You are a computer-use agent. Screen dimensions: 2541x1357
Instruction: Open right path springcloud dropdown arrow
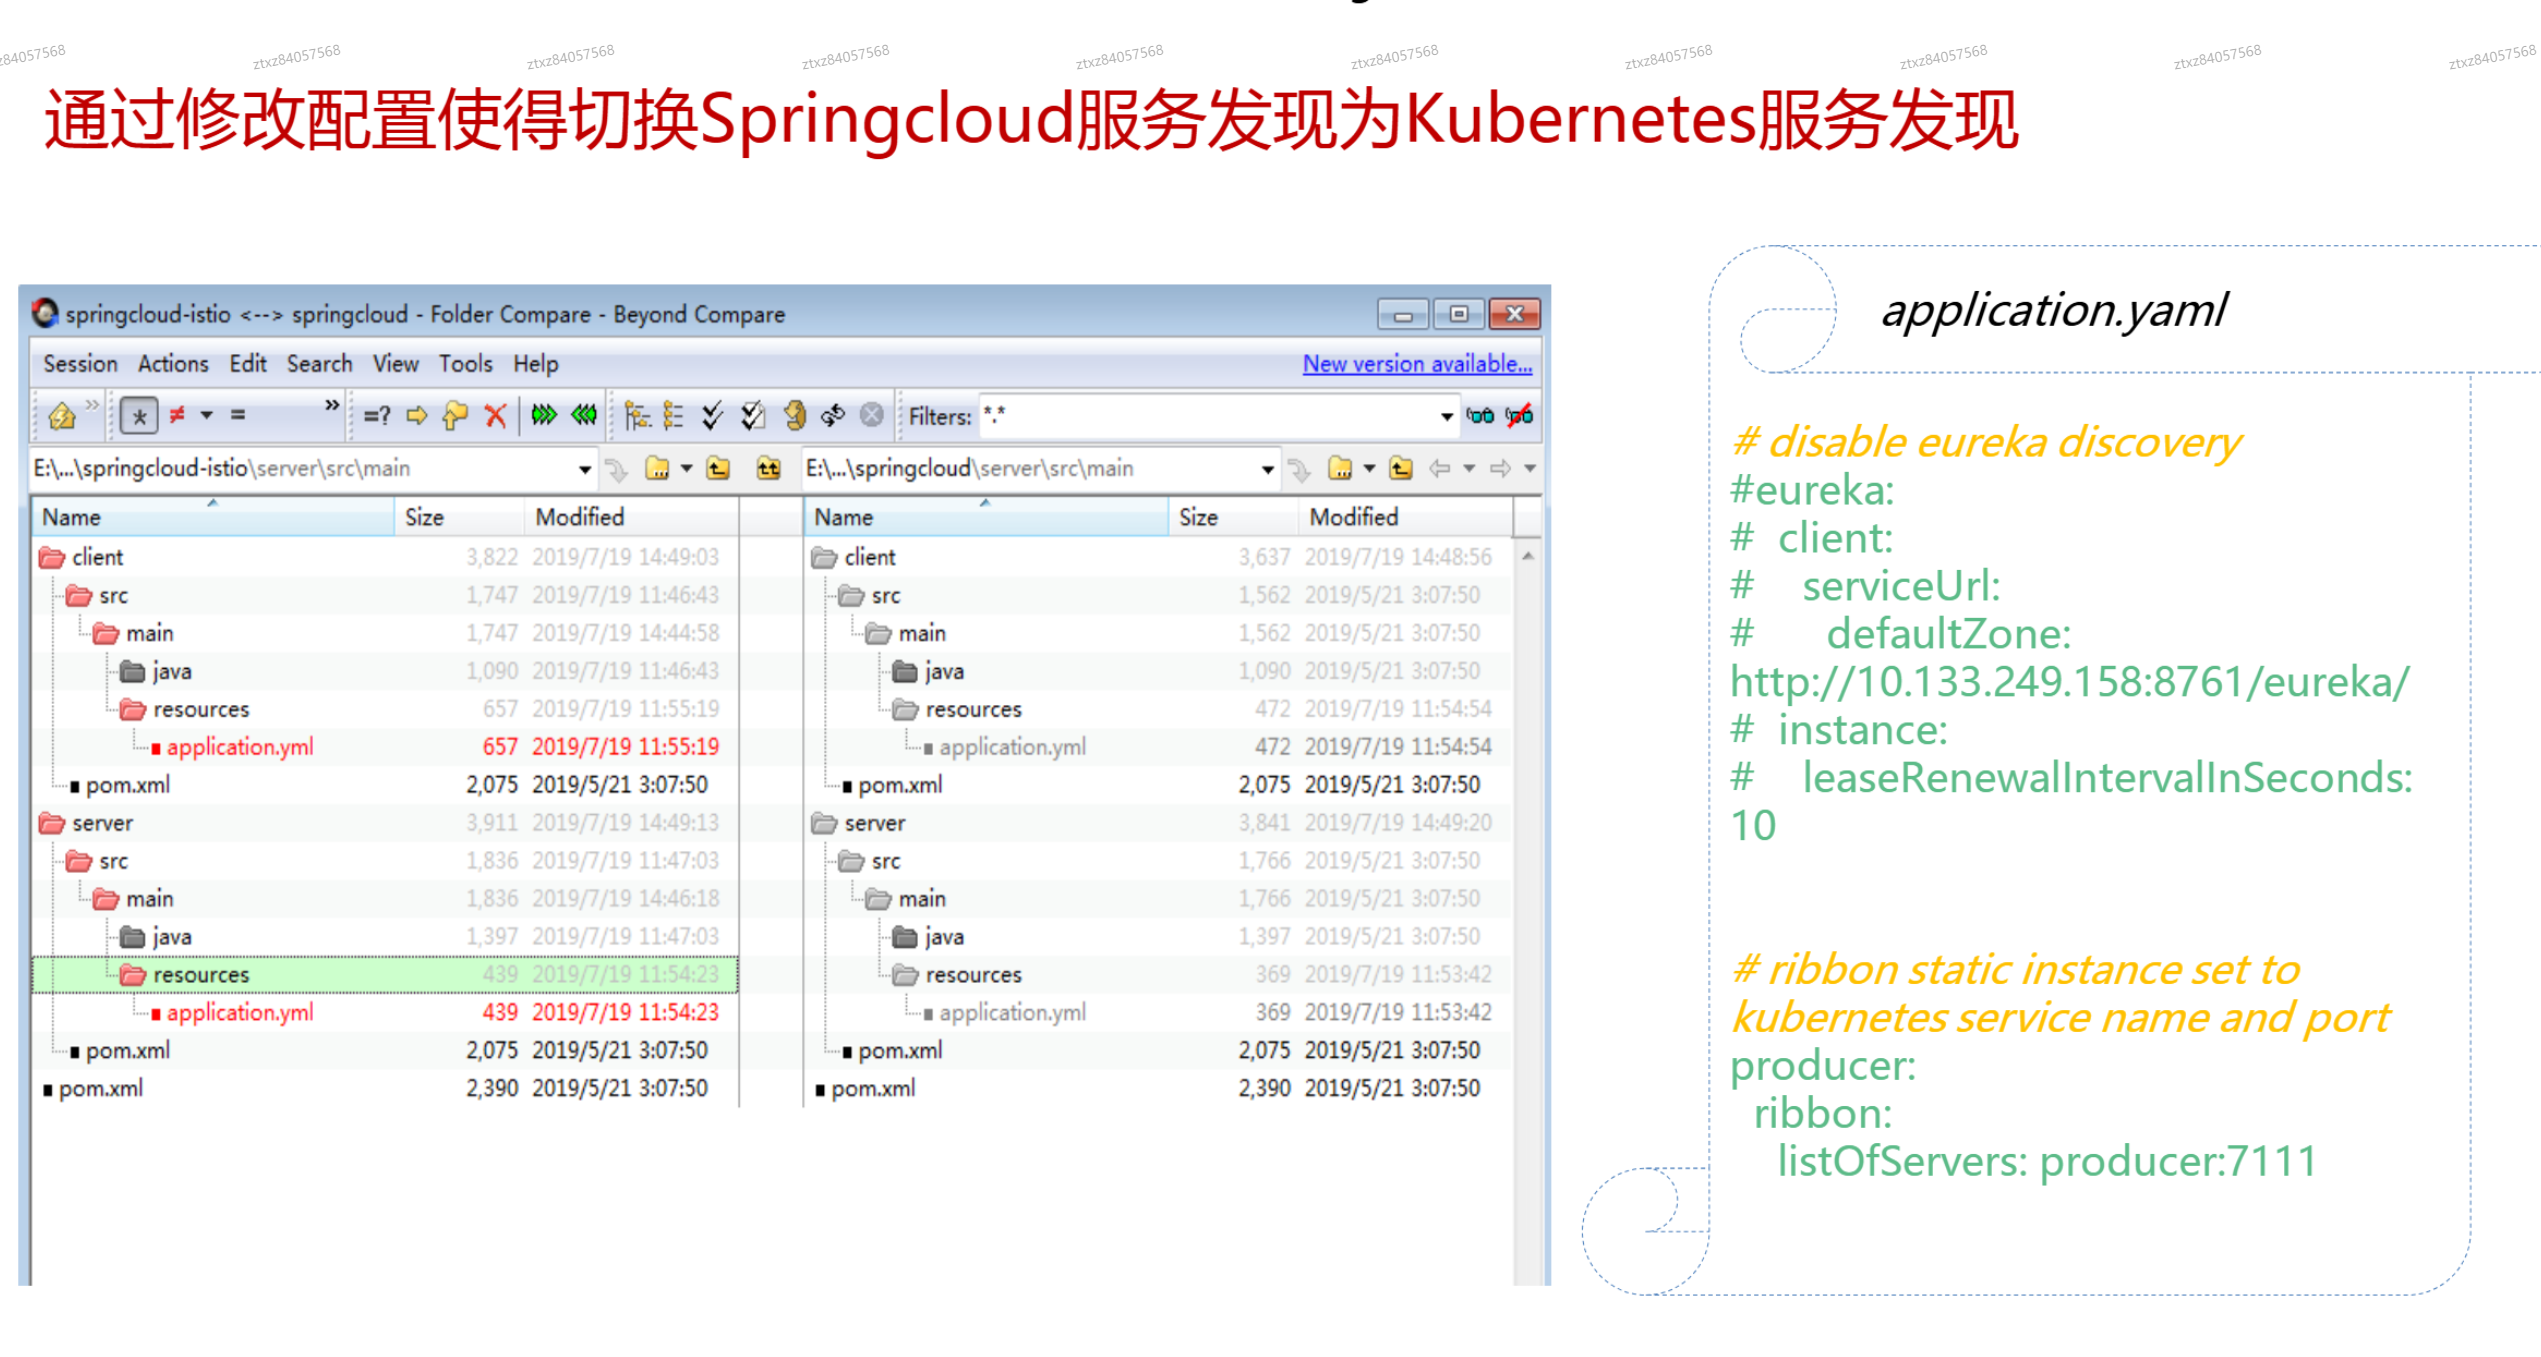[x=1267, y=469]
